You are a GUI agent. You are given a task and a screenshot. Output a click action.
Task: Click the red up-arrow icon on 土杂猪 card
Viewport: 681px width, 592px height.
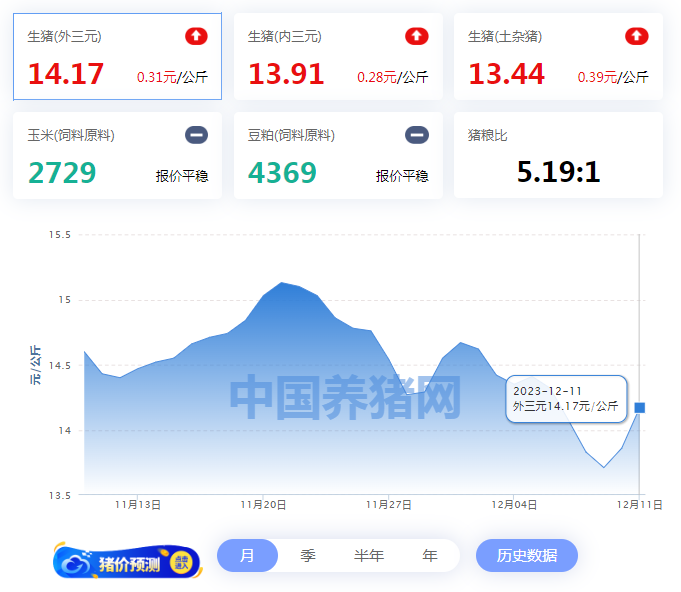click(x=637, y=36)
